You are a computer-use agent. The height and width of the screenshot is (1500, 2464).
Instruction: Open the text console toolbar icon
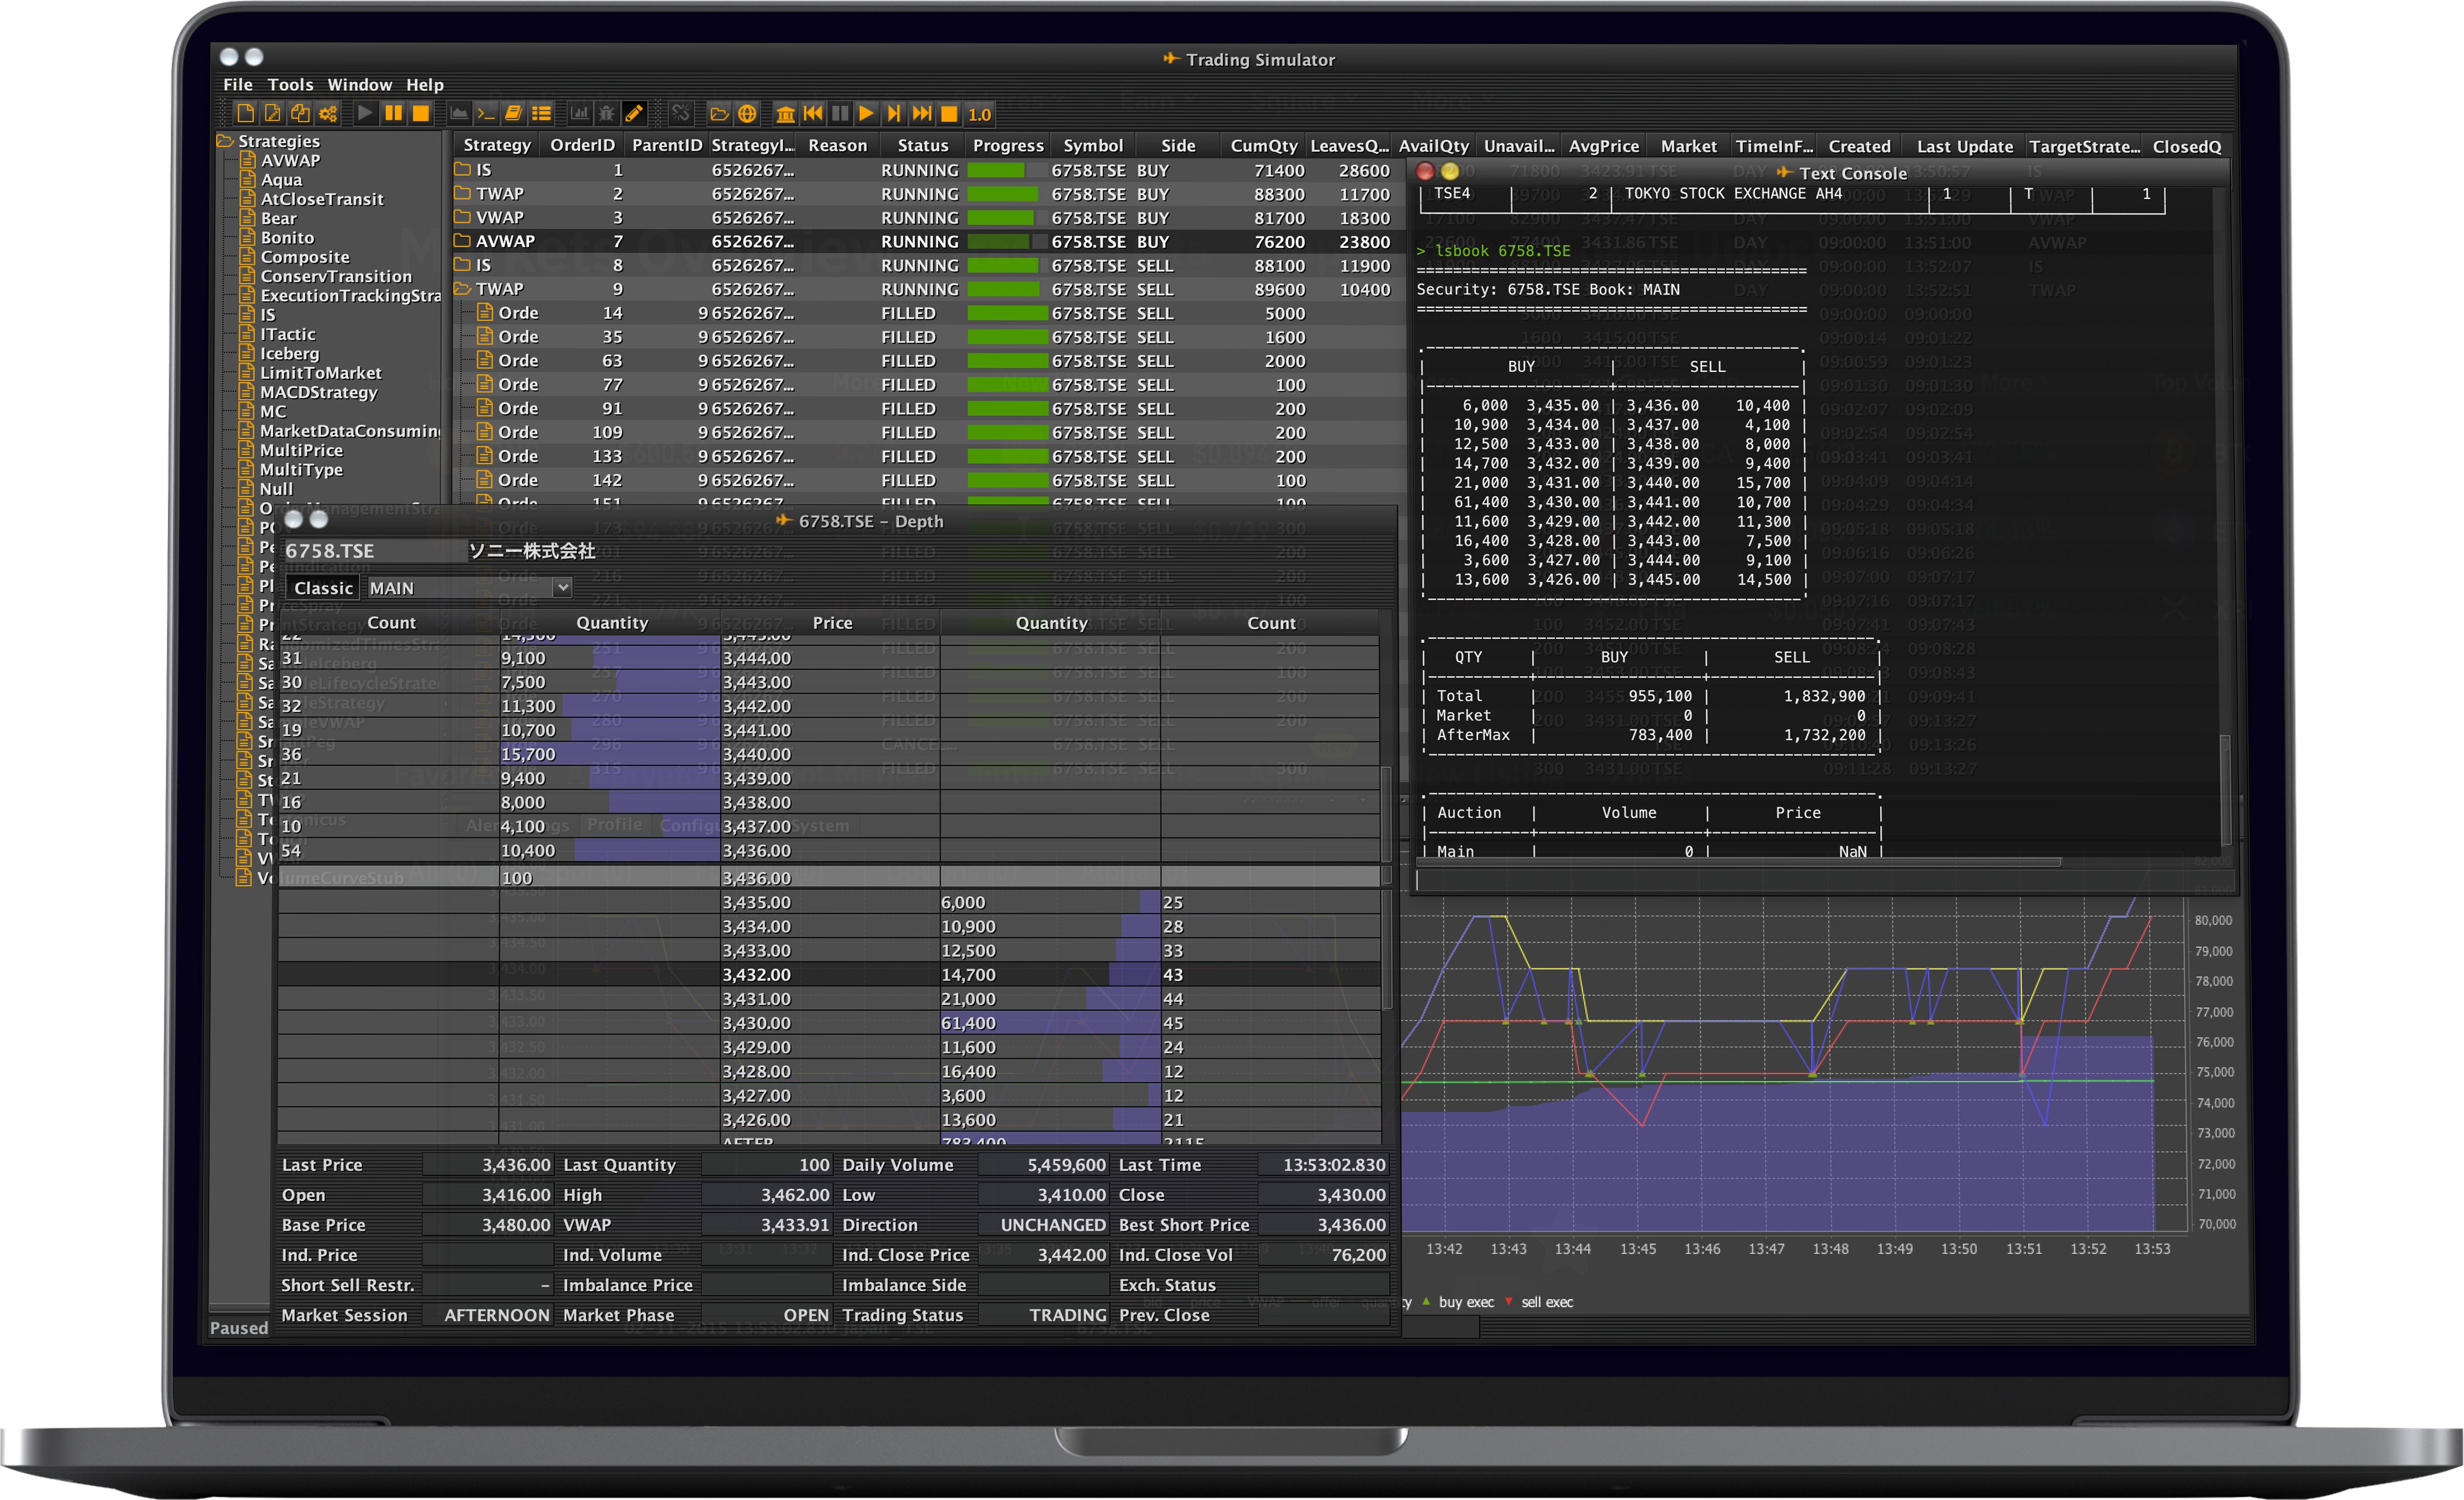click(x=486, y=113)
